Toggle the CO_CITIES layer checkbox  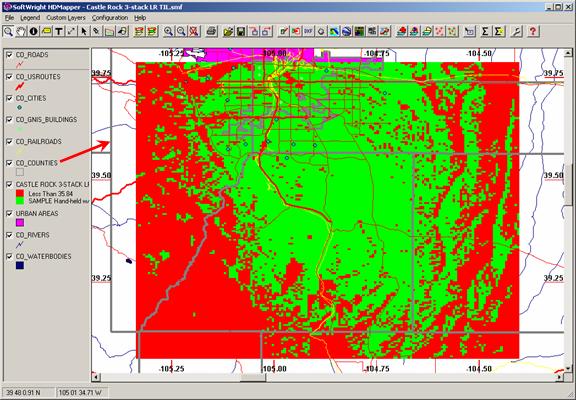(x=10, y=98)
